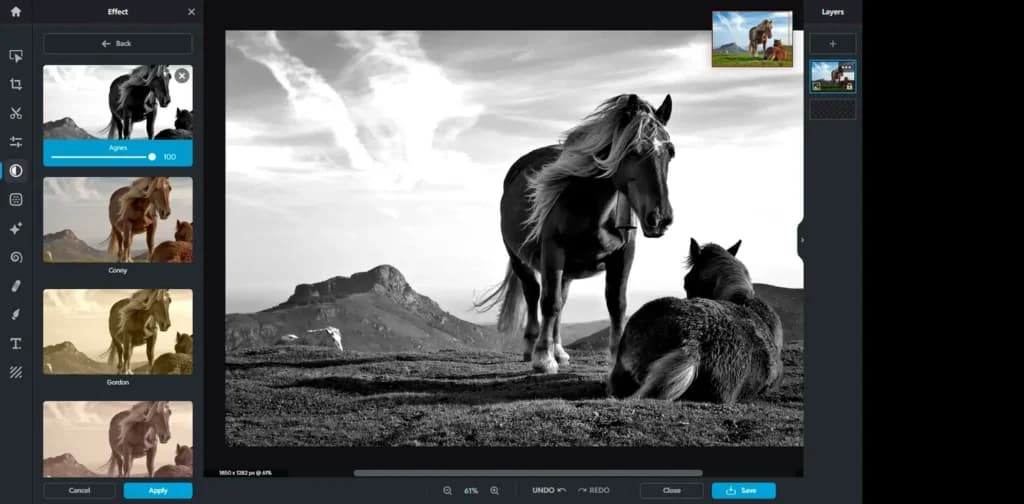Choose the Gordon effect thumbnail
Viewport: 1024px width, 504px height.
(118, 332)
